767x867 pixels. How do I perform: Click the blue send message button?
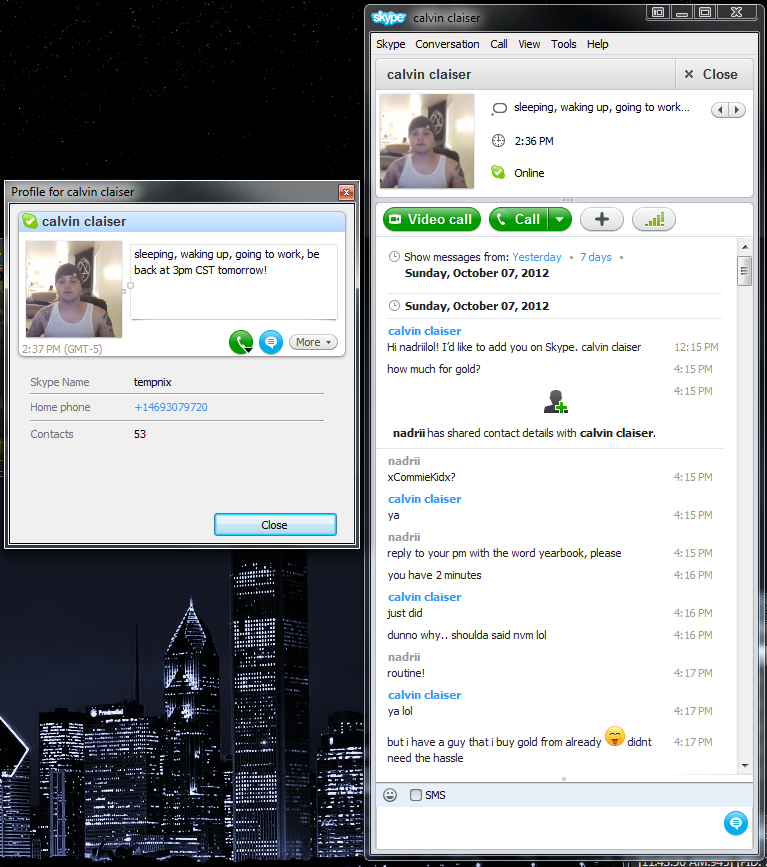pos(735,823)
